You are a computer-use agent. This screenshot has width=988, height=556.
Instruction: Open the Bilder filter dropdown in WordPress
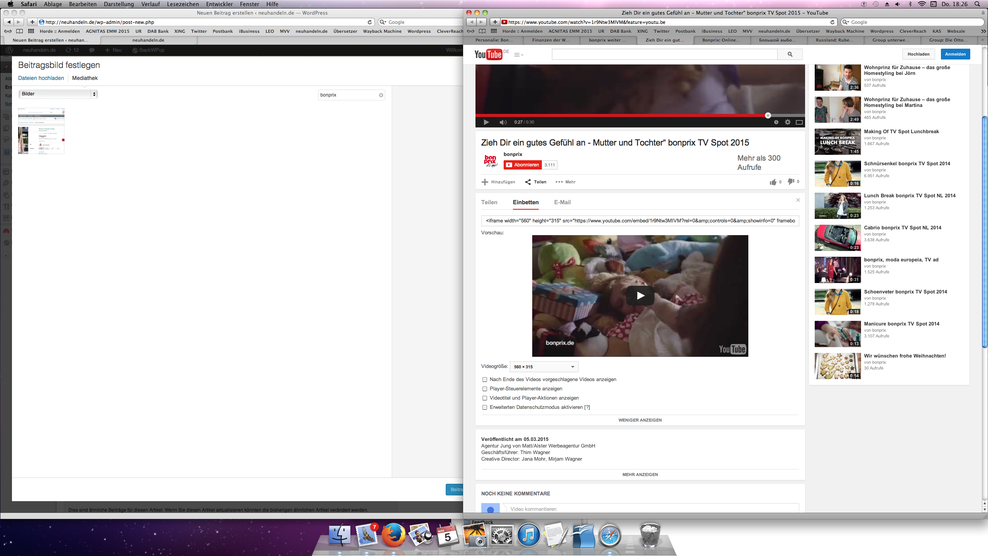[x=58, y=94]
